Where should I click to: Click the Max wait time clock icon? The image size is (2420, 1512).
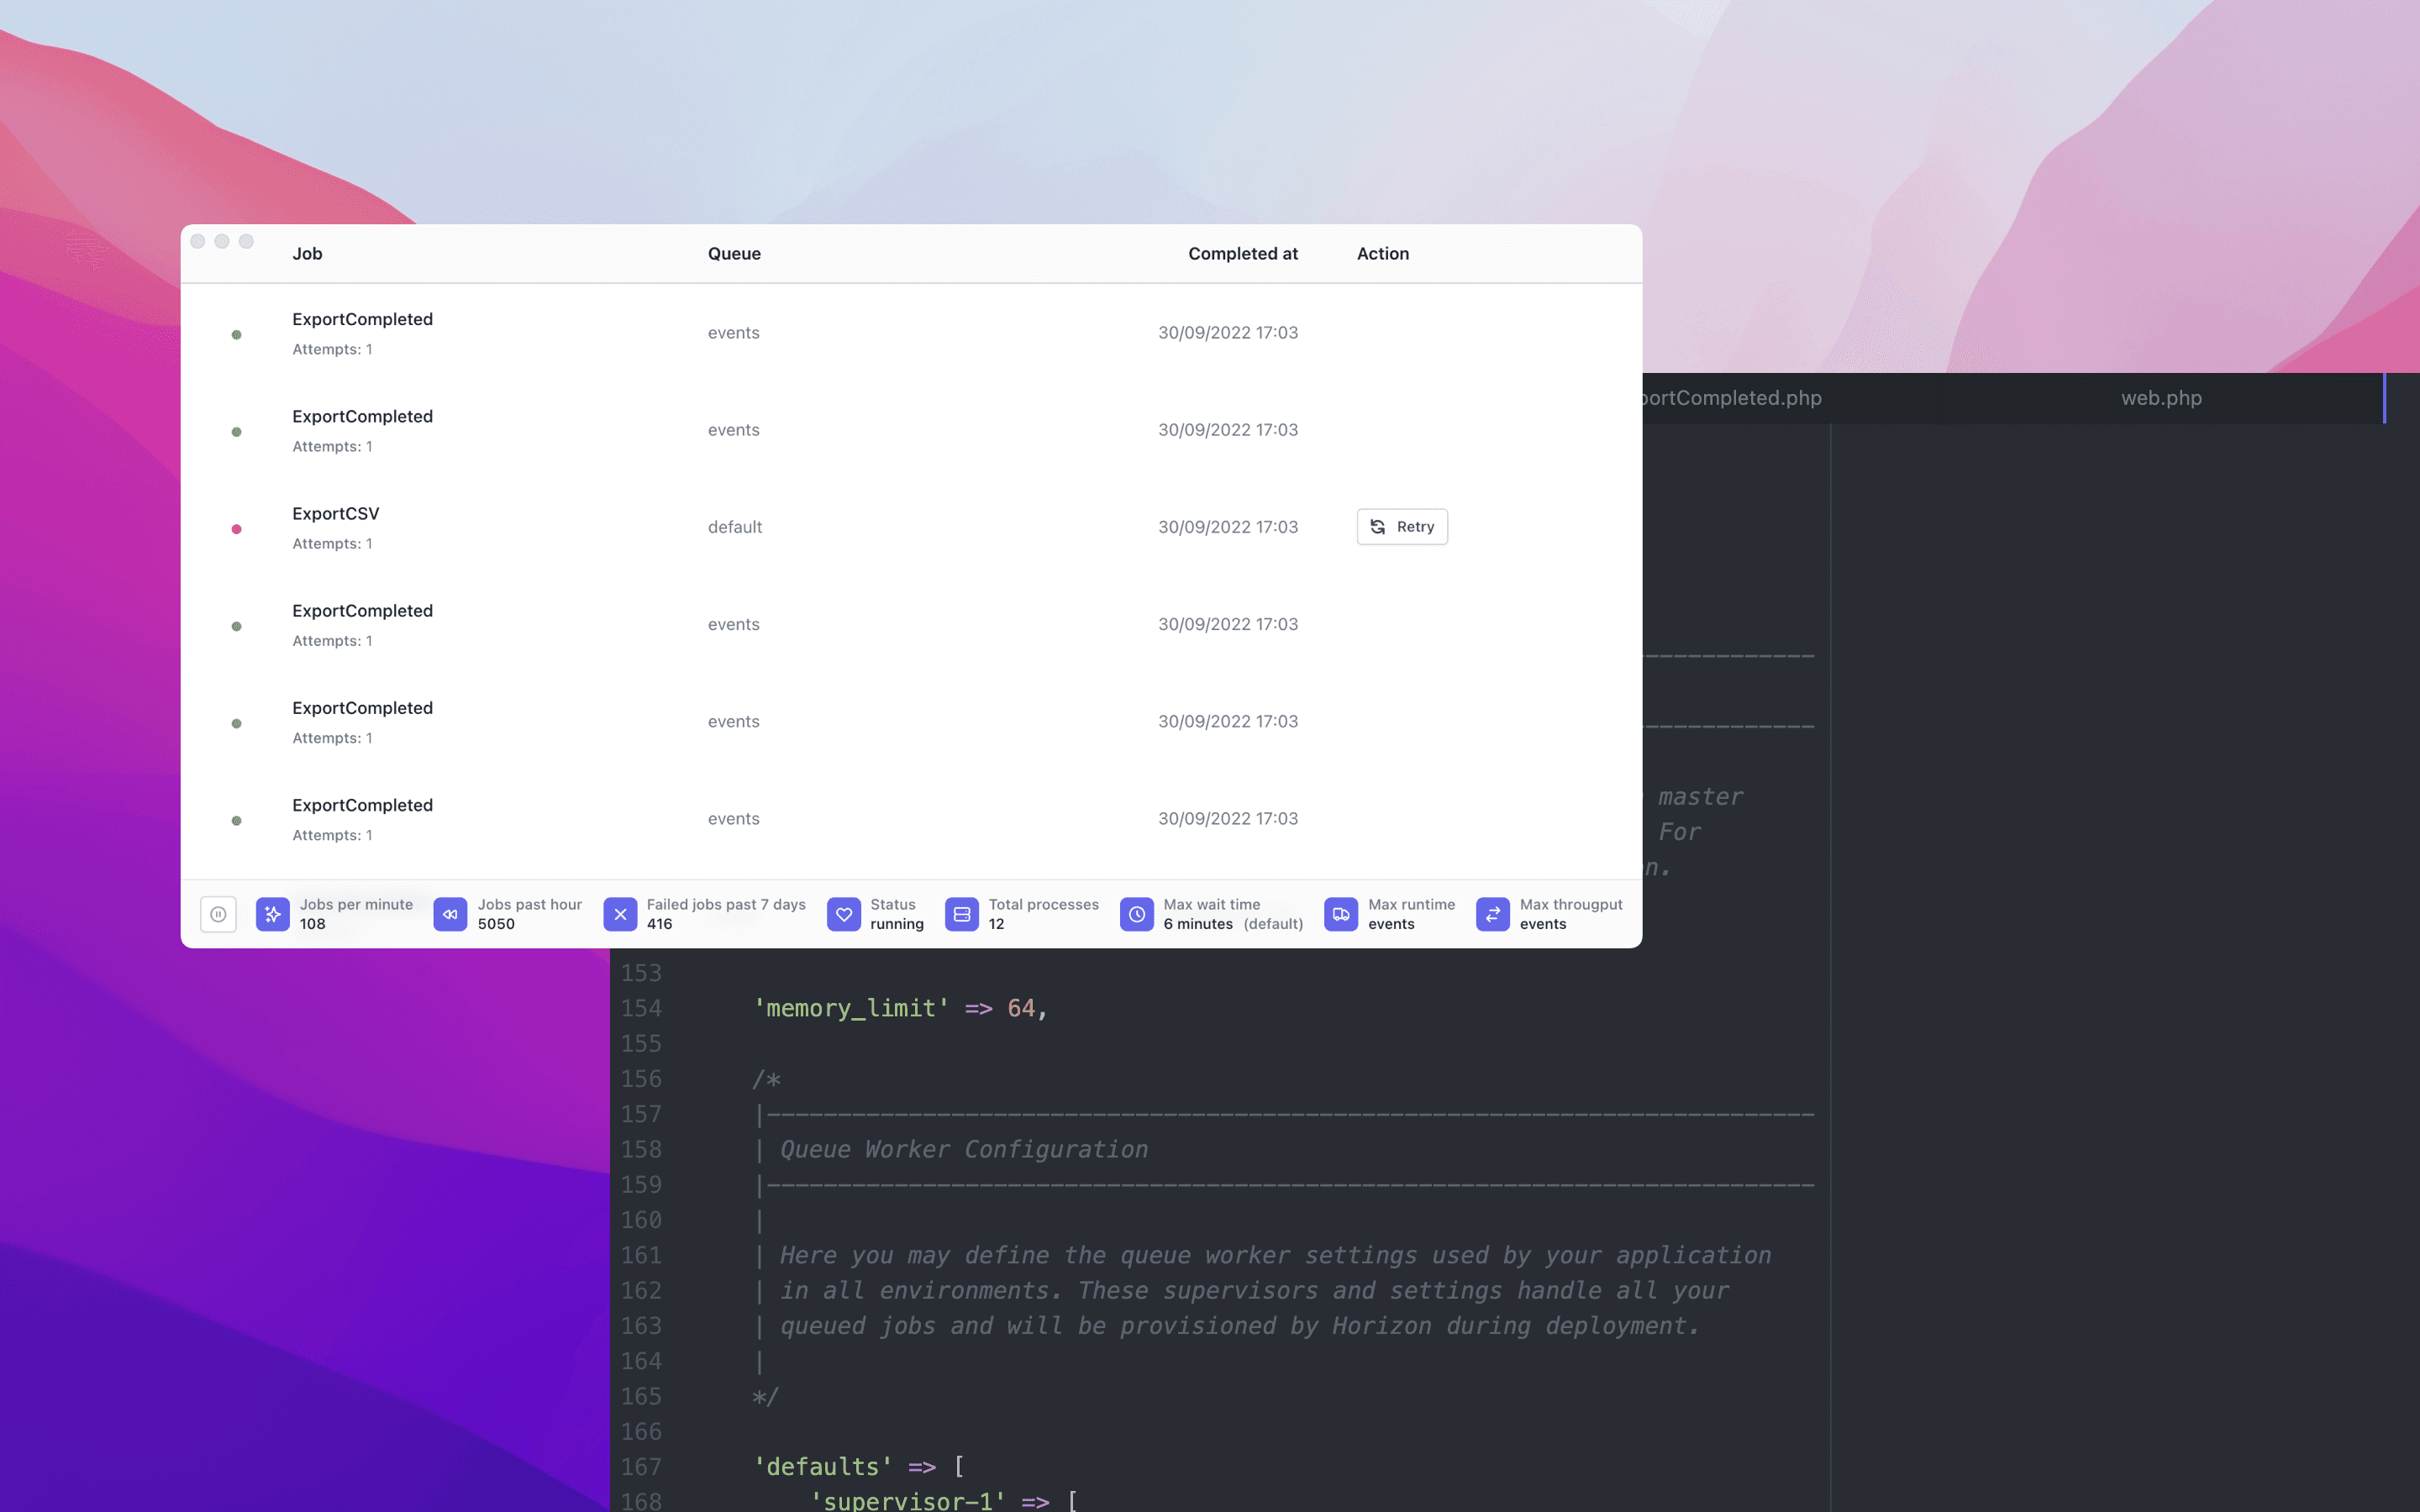tap(1136, 914)
